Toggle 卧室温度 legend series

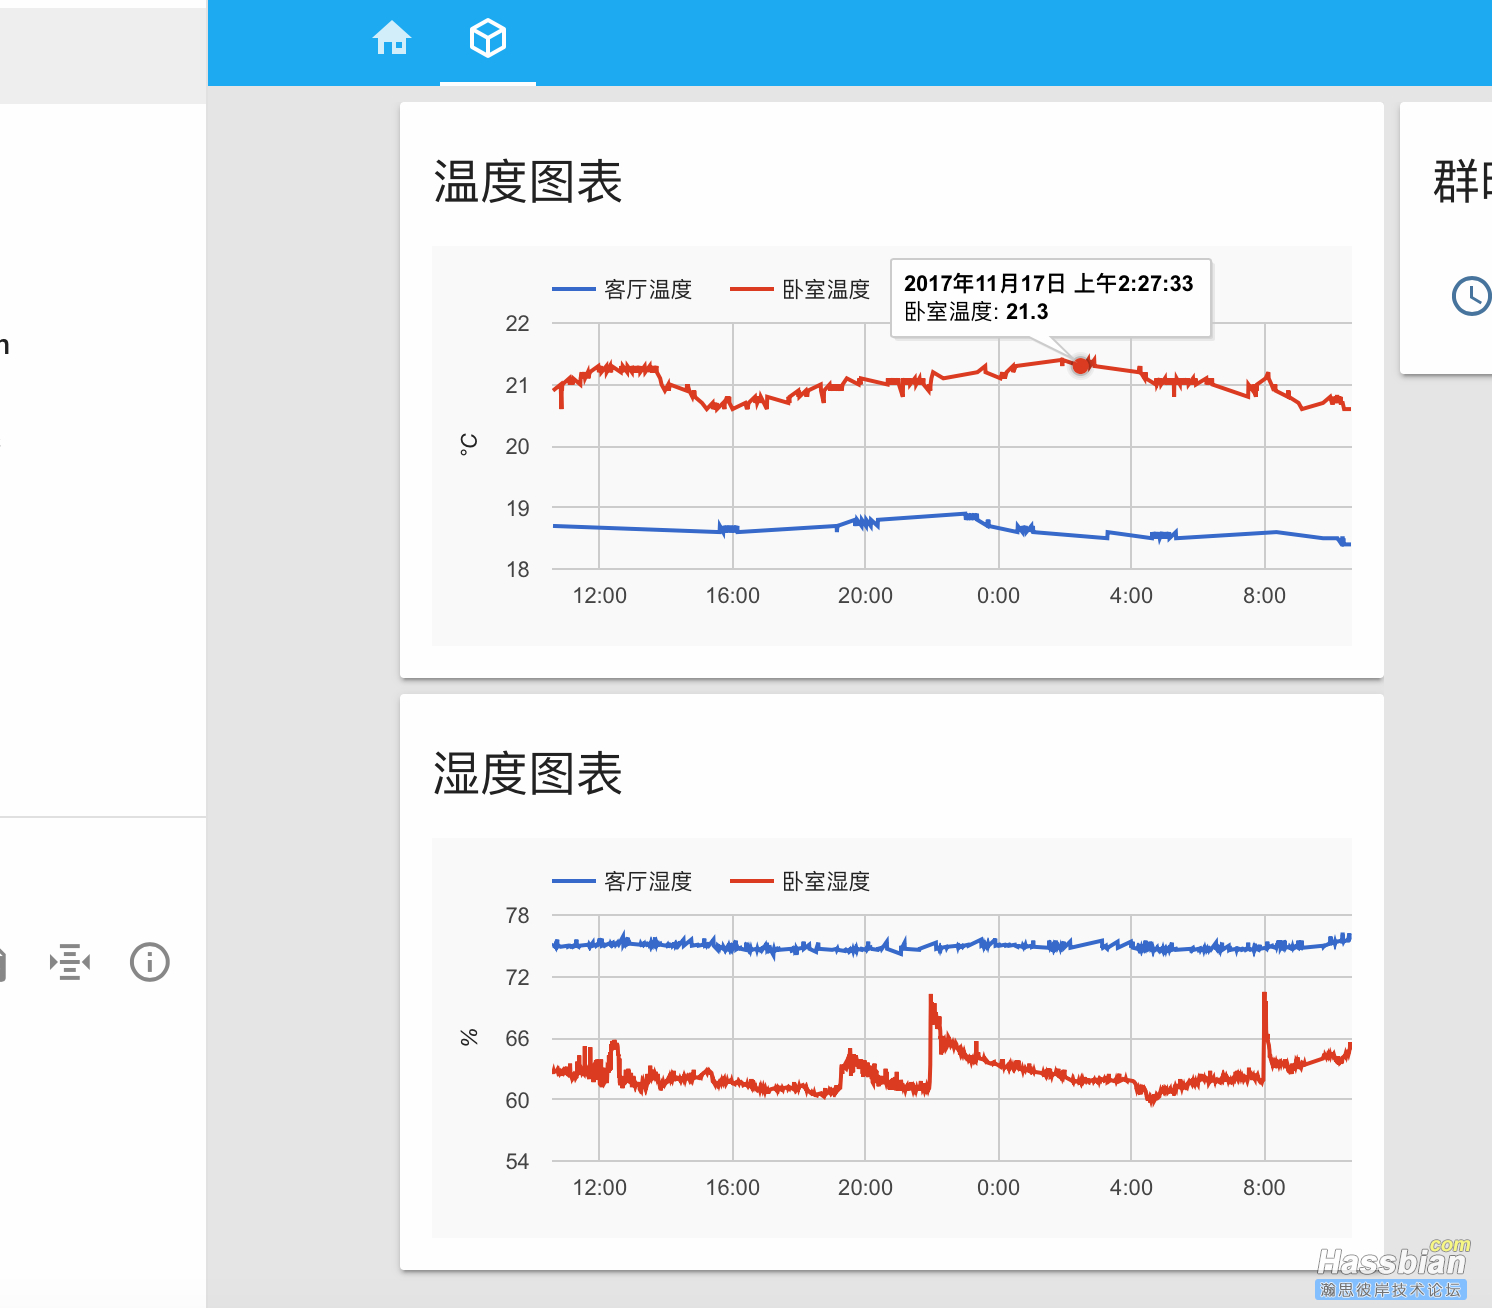tap(800, 290)
